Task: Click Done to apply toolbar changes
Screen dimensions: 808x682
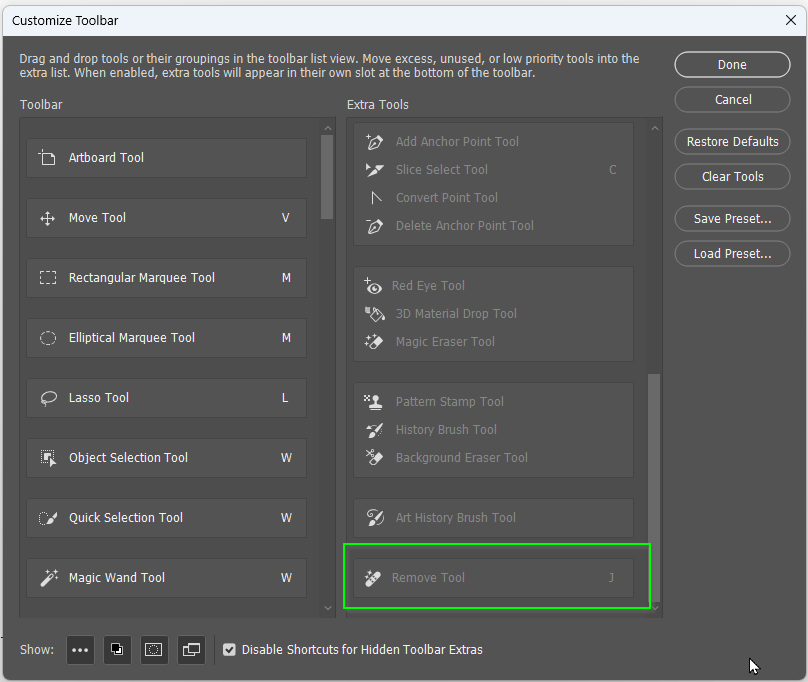Action: click(731, 64)
